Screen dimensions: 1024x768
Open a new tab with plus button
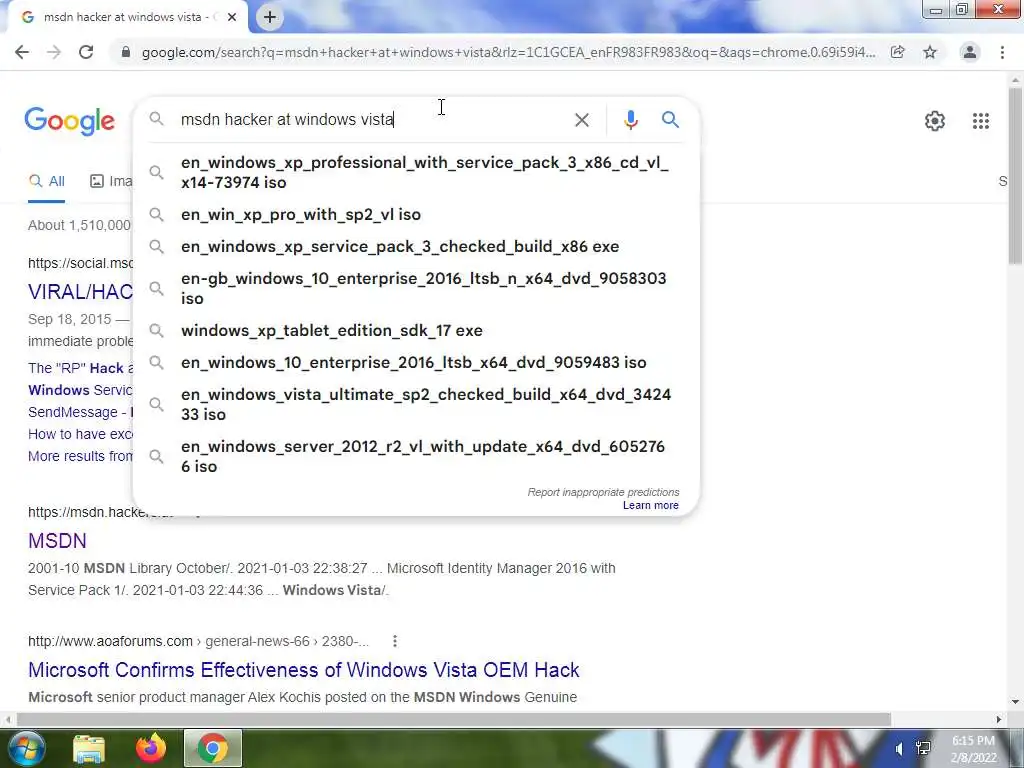click(x=270, y=17)
